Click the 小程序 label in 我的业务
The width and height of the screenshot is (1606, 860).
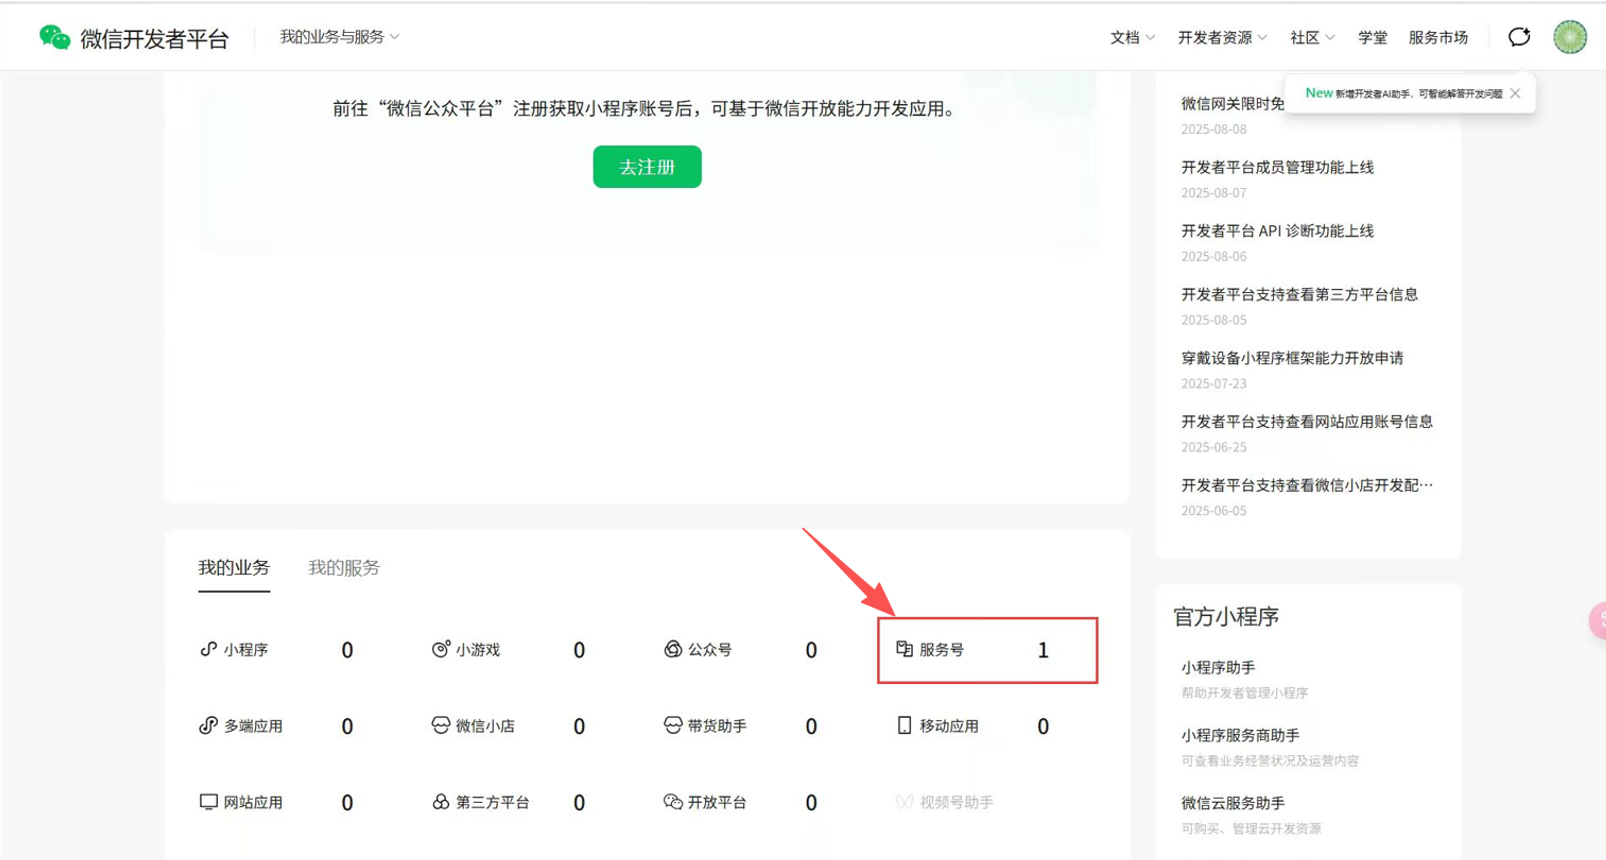(x=246, y=650)
